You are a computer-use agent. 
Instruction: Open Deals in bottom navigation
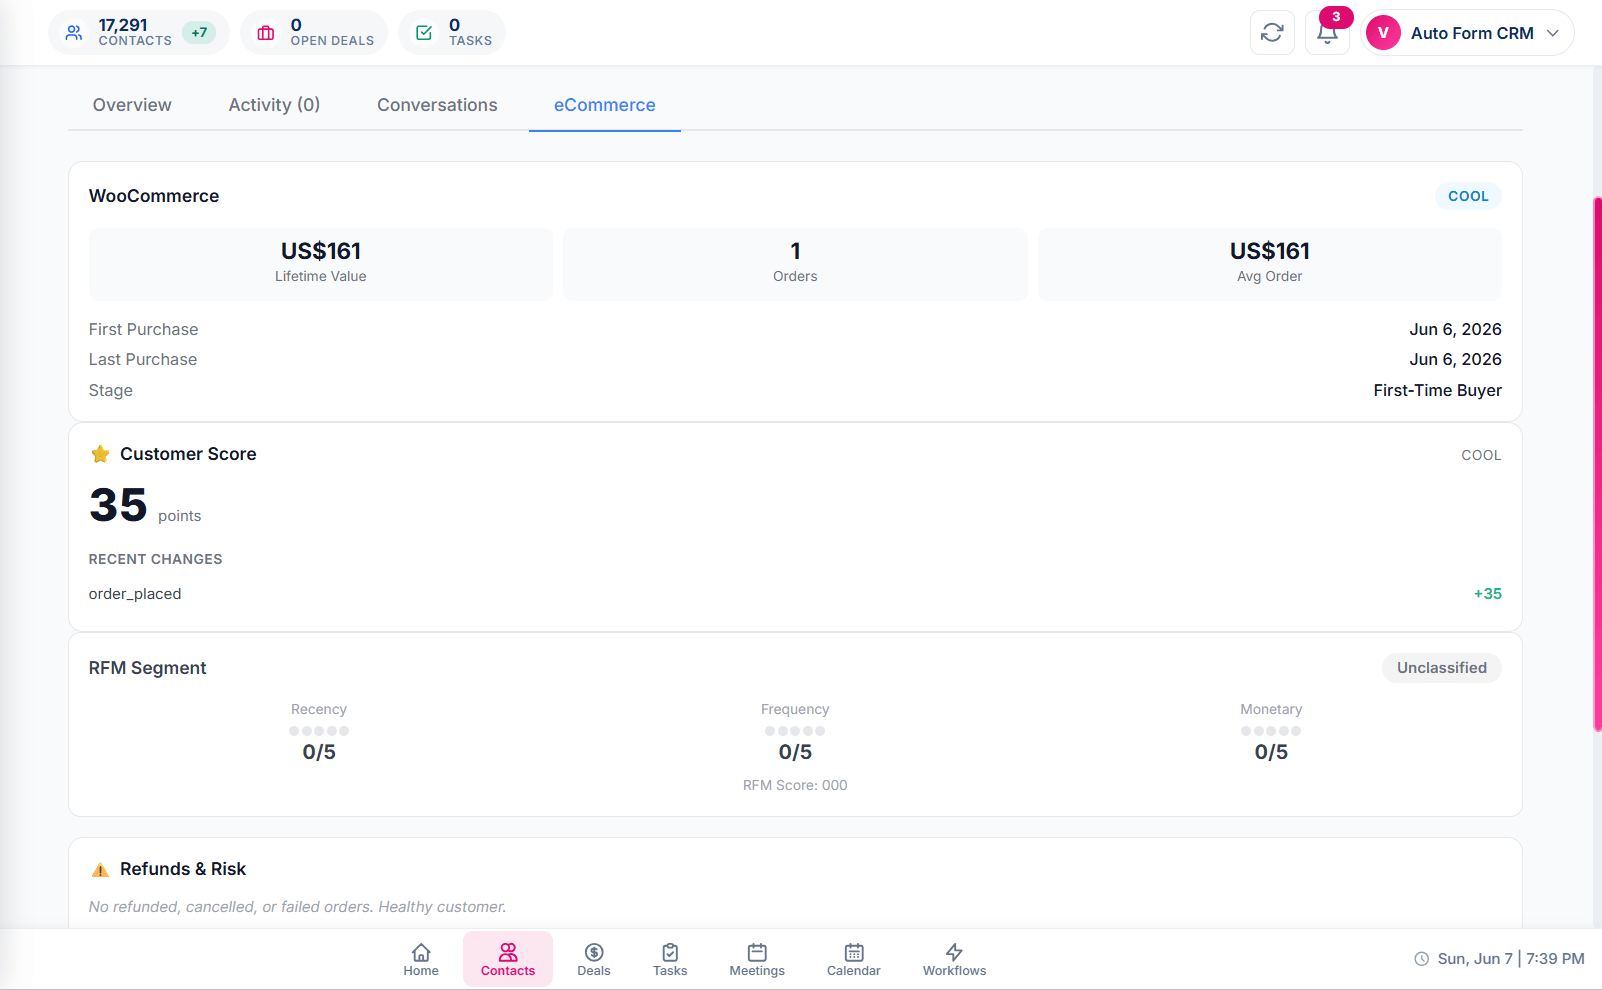coord(594,959)
